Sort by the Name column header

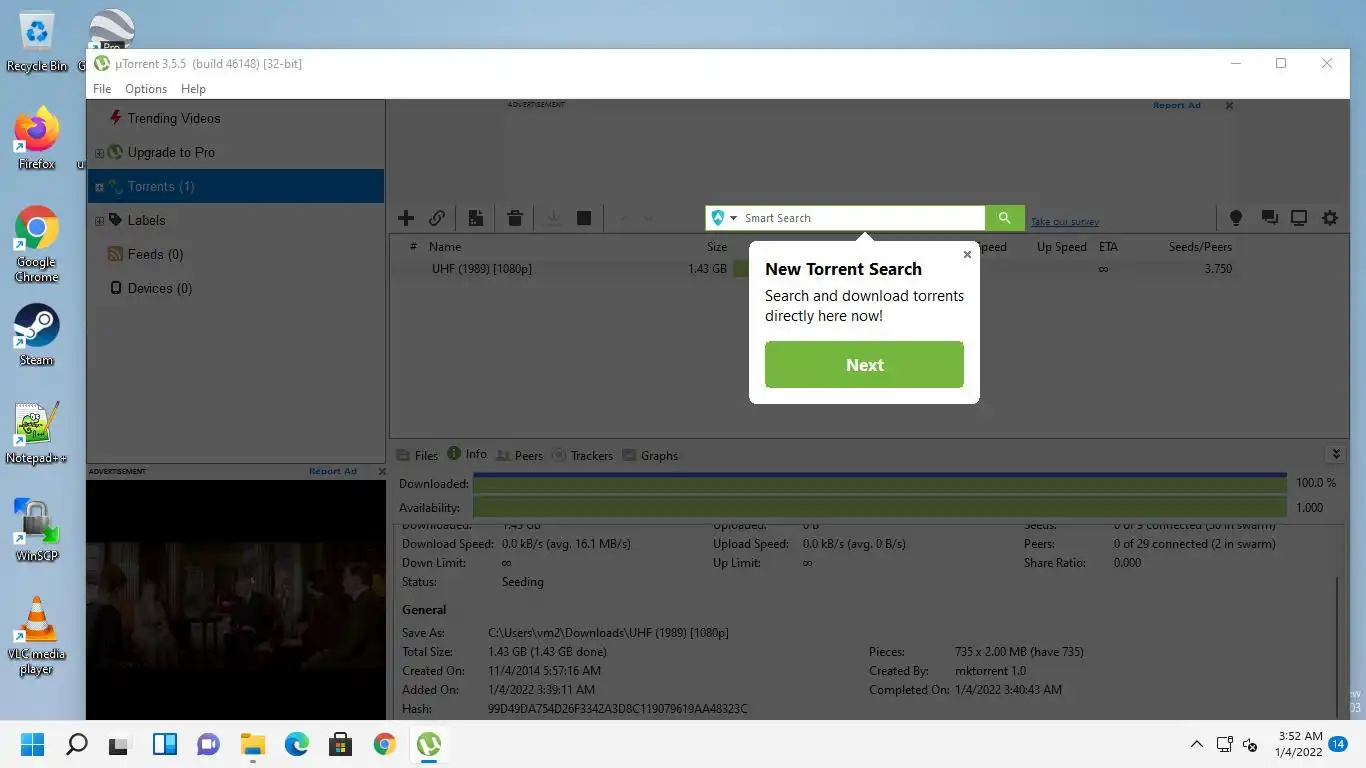(x=445, y=247)
